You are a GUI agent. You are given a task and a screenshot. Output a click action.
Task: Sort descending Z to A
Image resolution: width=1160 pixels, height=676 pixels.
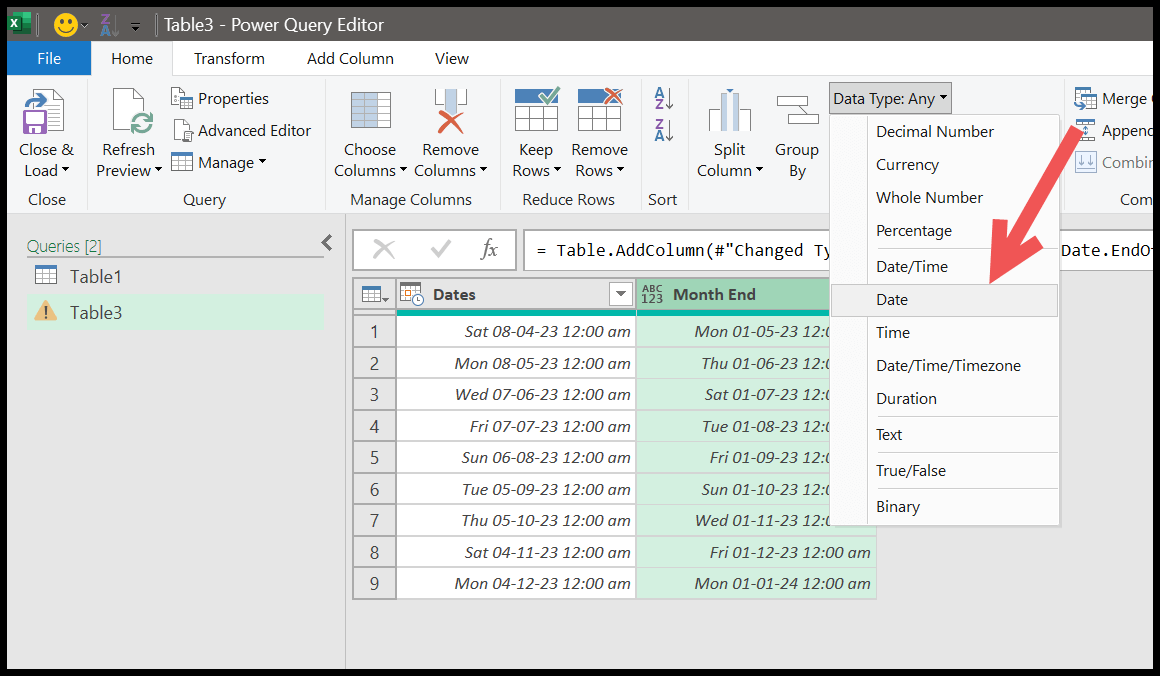[x=664, y=130]
